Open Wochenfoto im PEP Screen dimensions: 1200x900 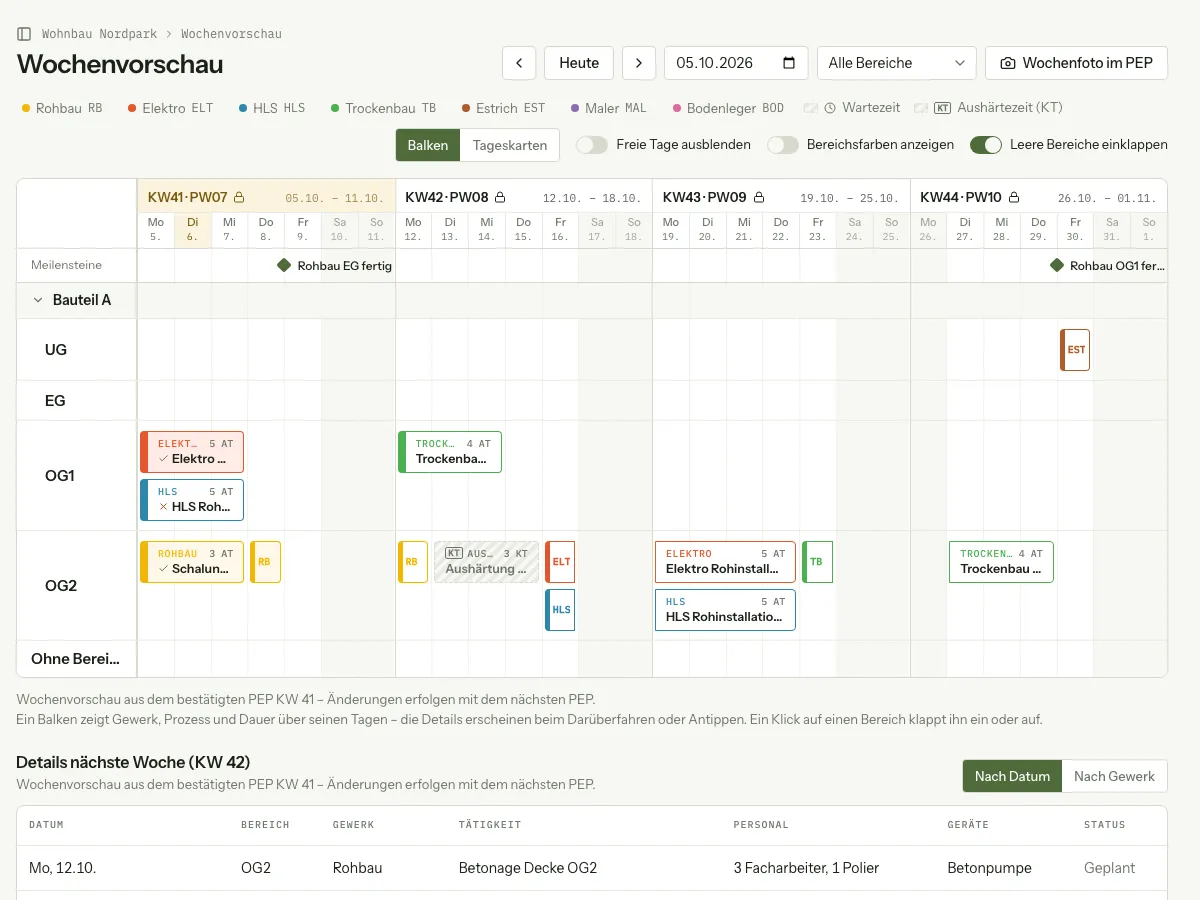pyautogui.click(x=1076, y=63)
